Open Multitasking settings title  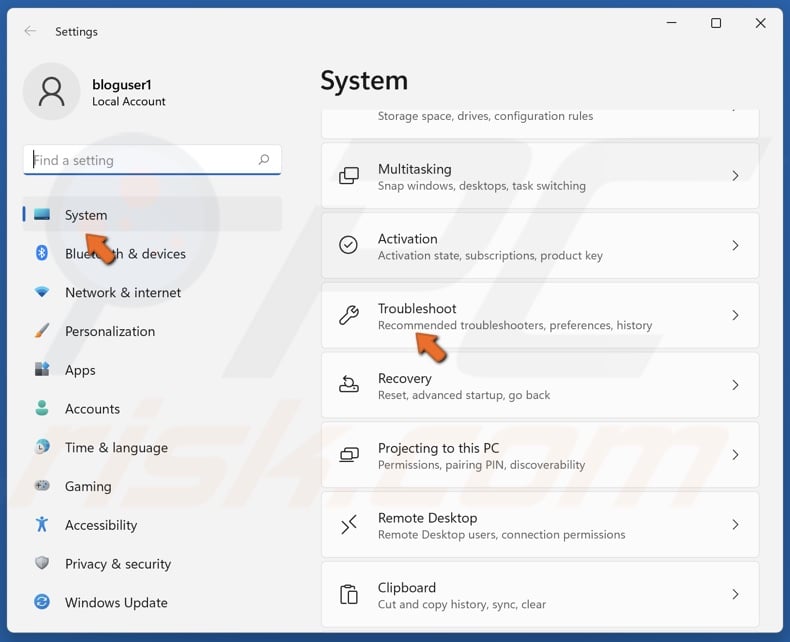(414, 169)
